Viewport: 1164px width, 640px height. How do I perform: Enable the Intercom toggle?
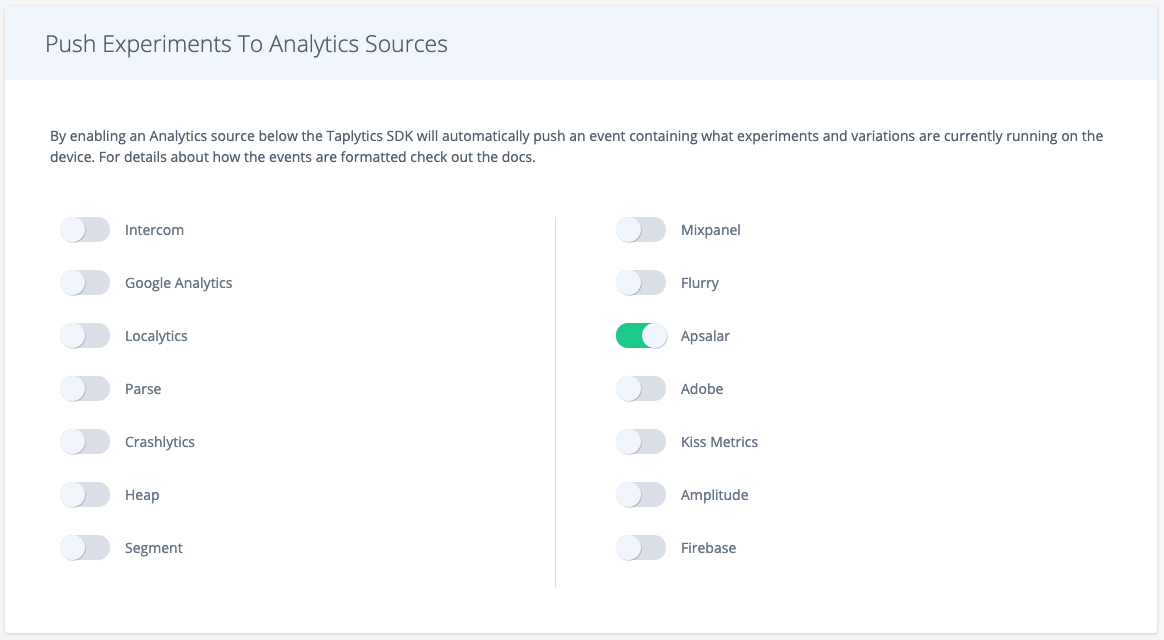pyautogui.click(x=85, y=230)
